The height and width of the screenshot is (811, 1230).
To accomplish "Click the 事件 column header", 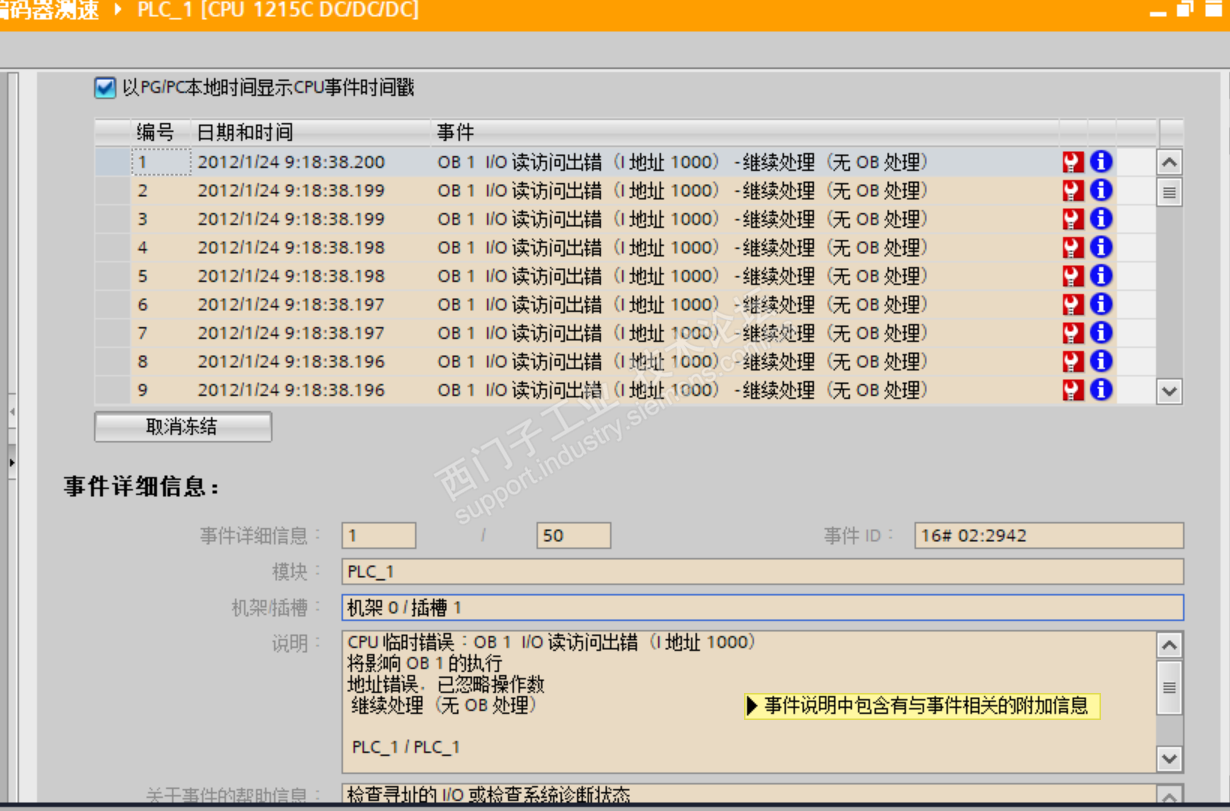I will (745, 132).
